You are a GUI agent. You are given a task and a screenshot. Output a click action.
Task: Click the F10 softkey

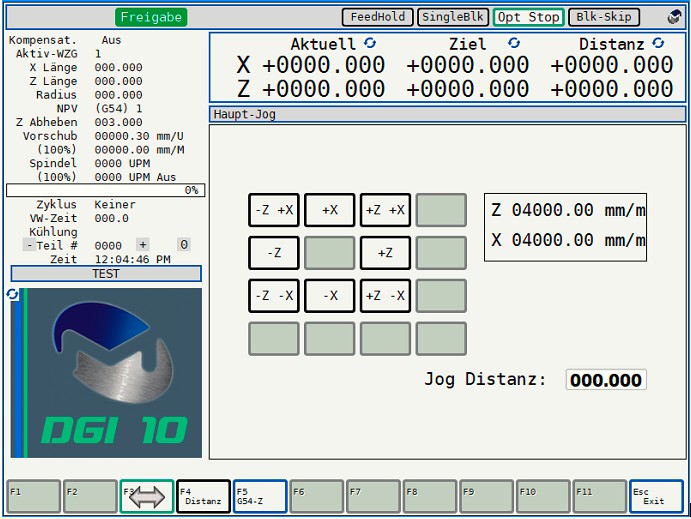(543, 497)
